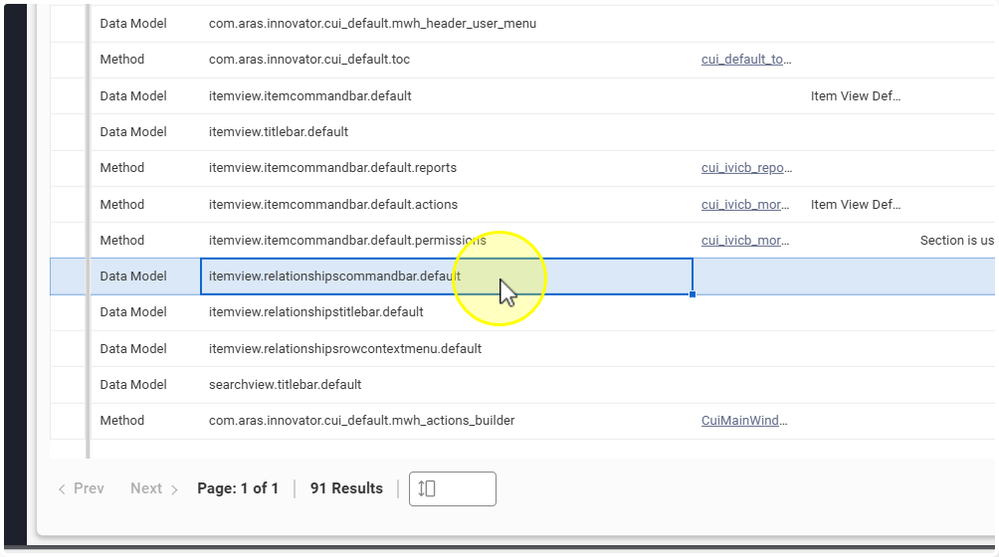Open the cui_ivicb_repo... method link
This screenshot has width=999, height=557.
(x=746, y=168)
